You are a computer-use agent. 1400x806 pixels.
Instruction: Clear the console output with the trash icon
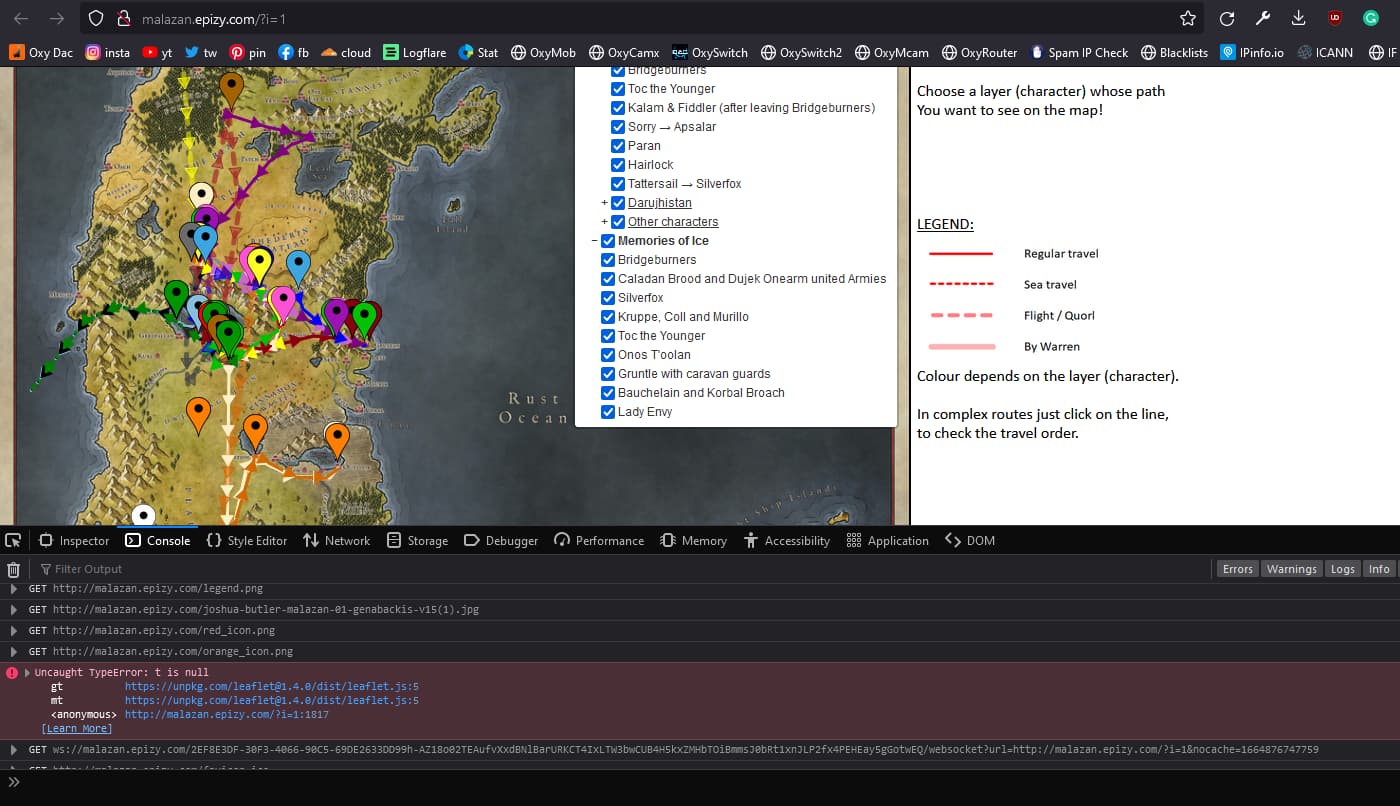coord(13,568)
